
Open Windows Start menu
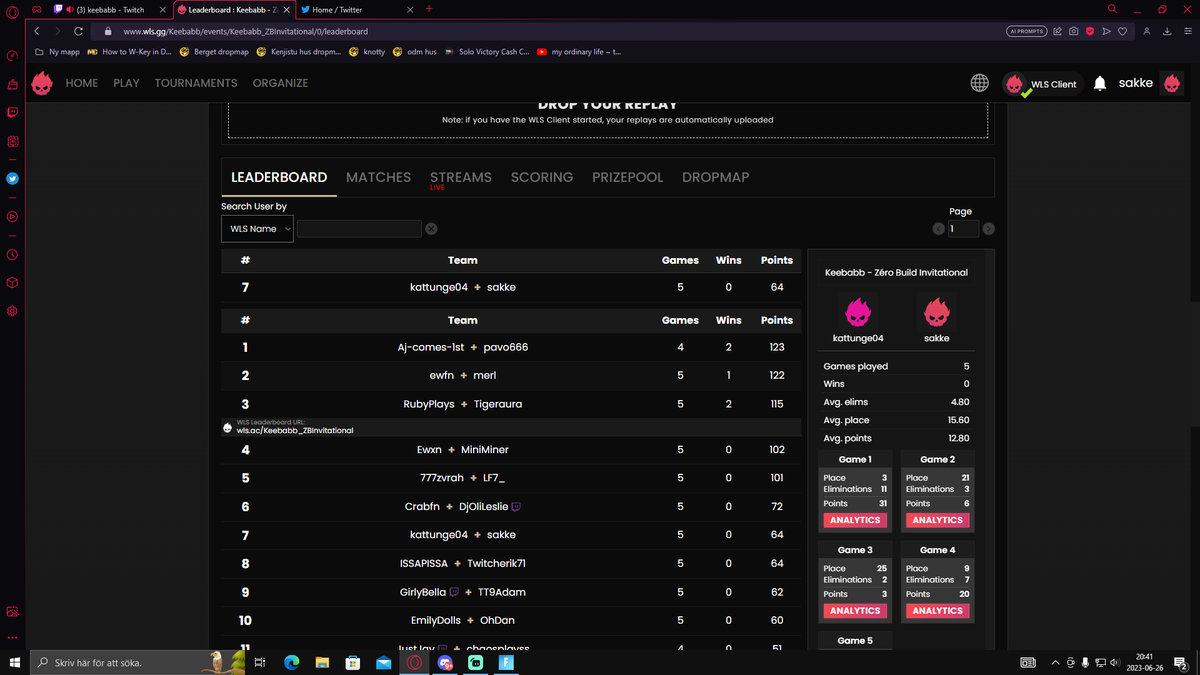point(14,662)
